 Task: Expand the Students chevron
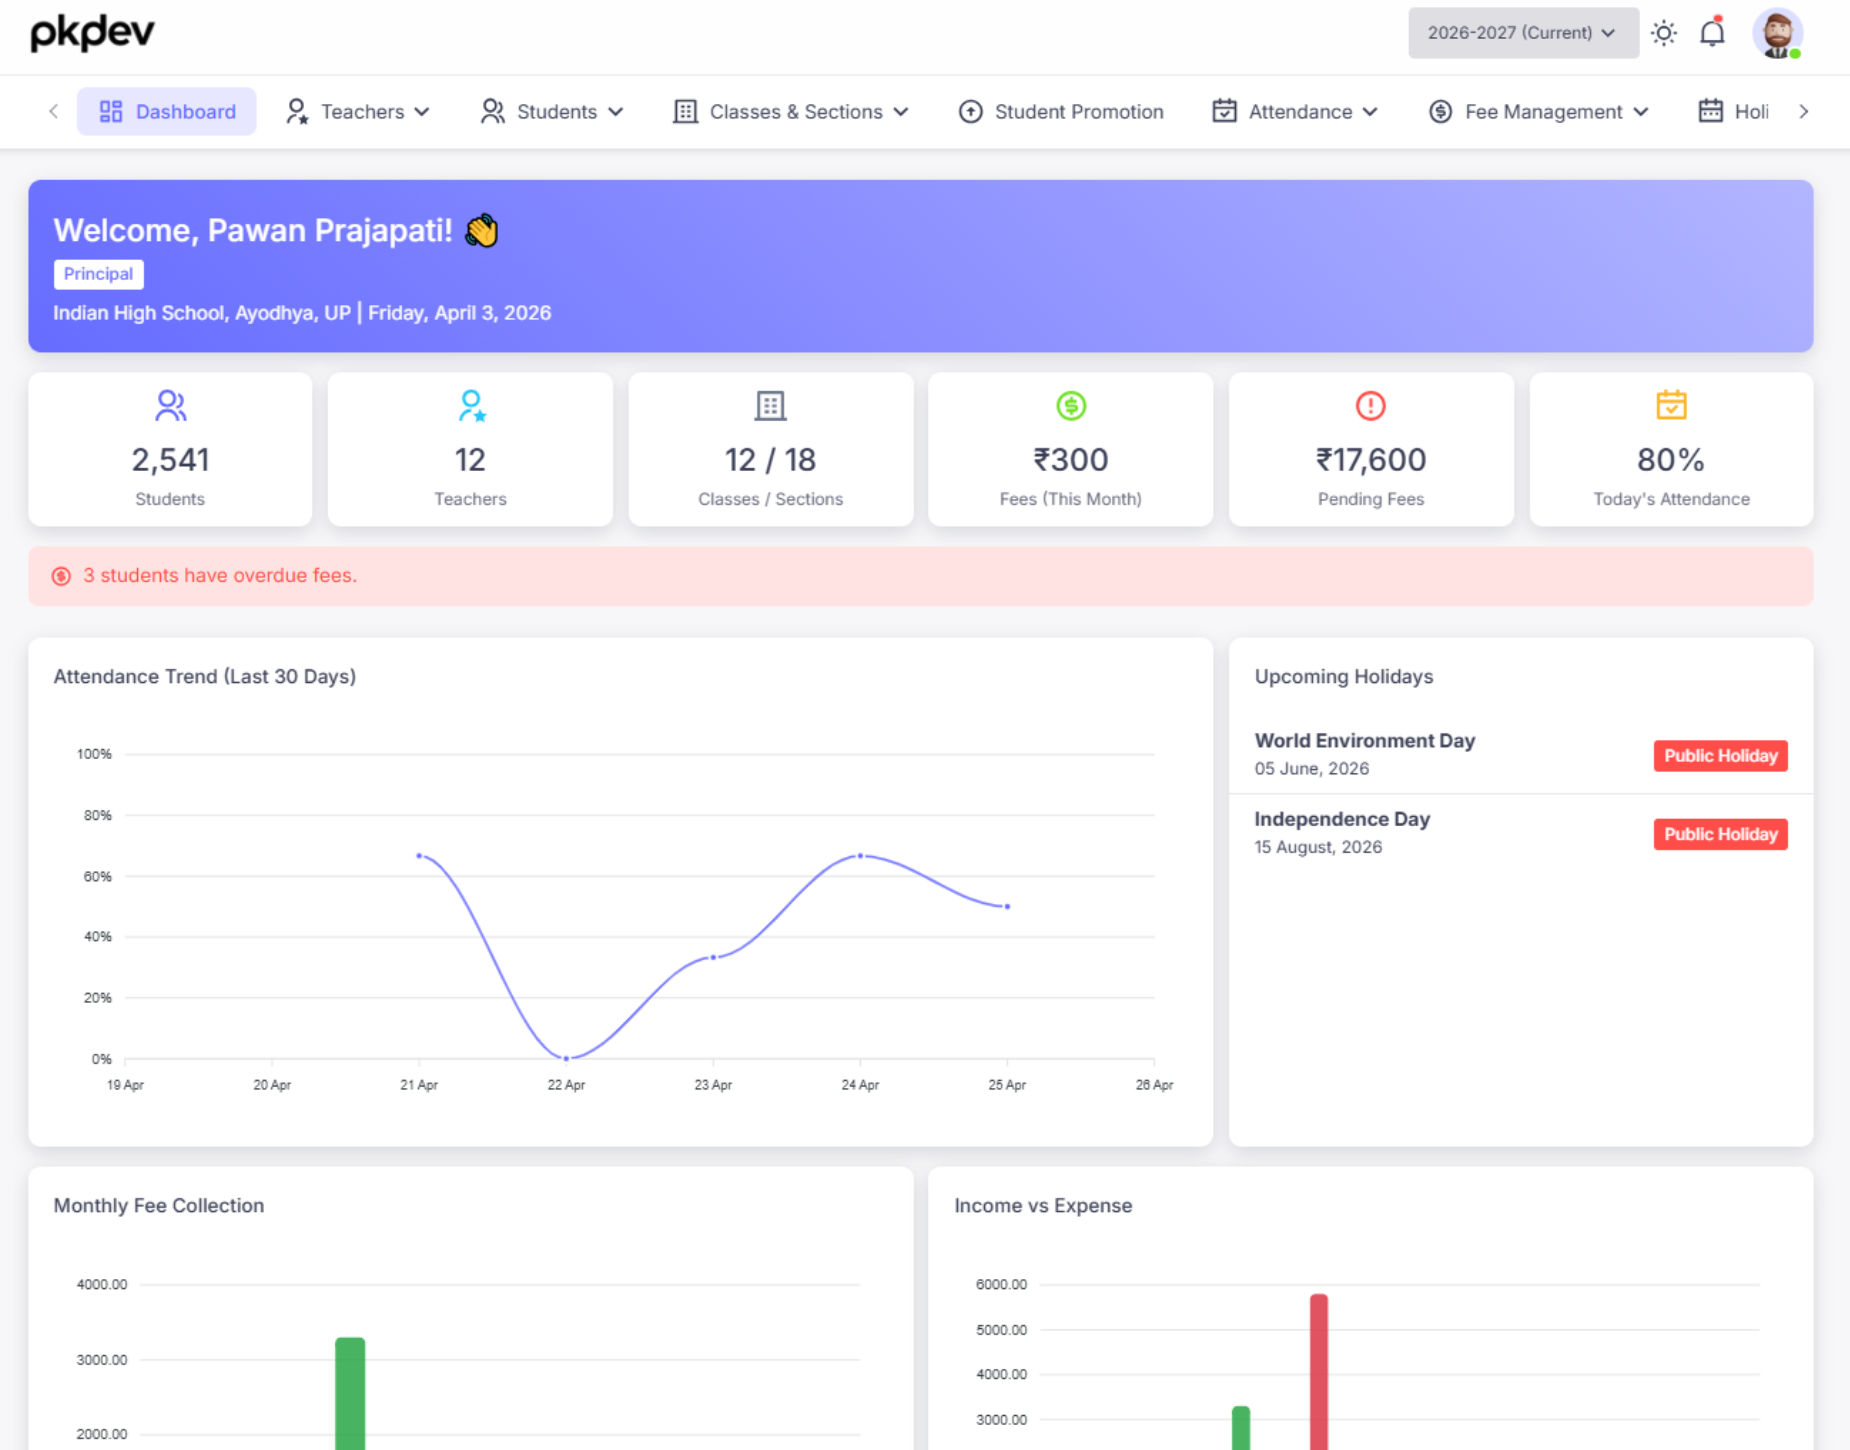[616, 112]
